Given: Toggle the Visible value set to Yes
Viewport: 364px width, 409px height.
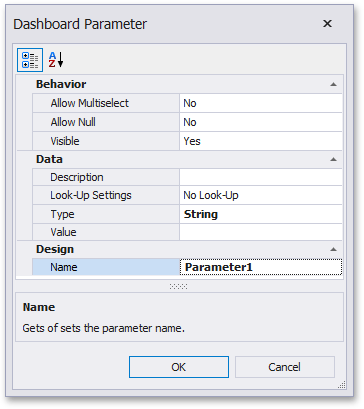Looking at the screenshot, I should 261,141.
